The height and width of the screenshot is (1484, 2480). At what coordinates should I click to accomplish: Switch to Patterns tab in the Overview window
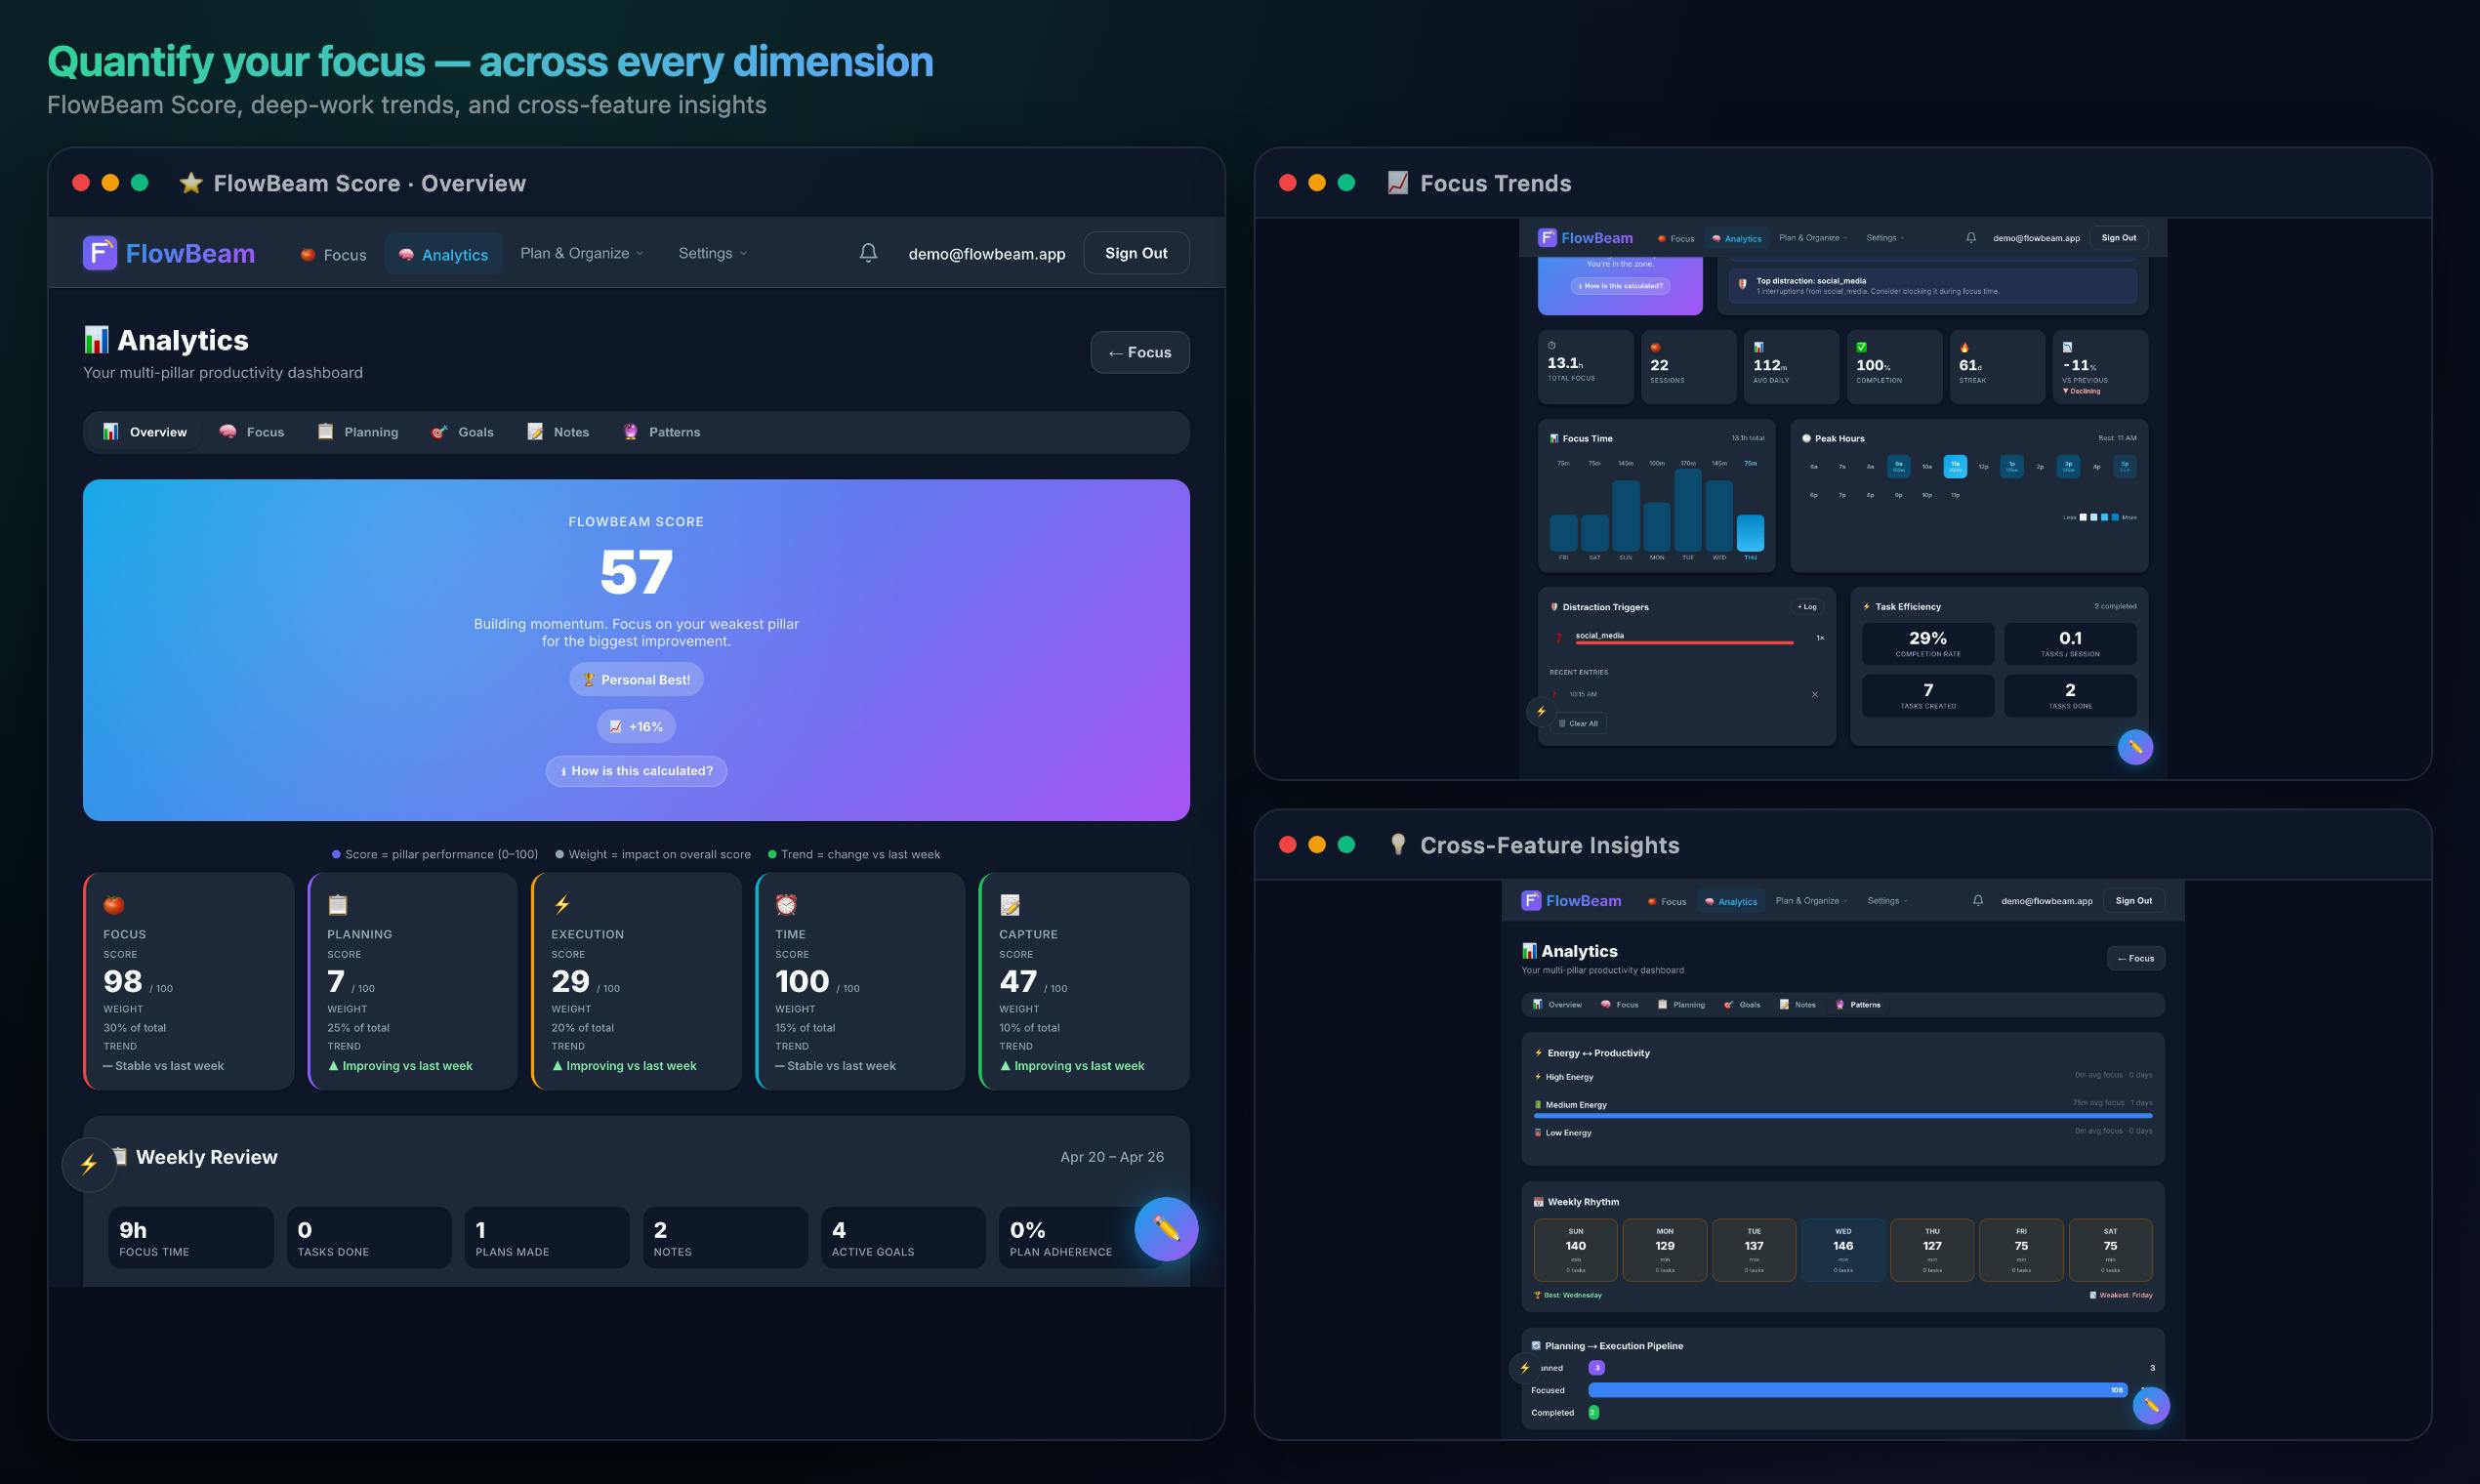pos(662,432)
